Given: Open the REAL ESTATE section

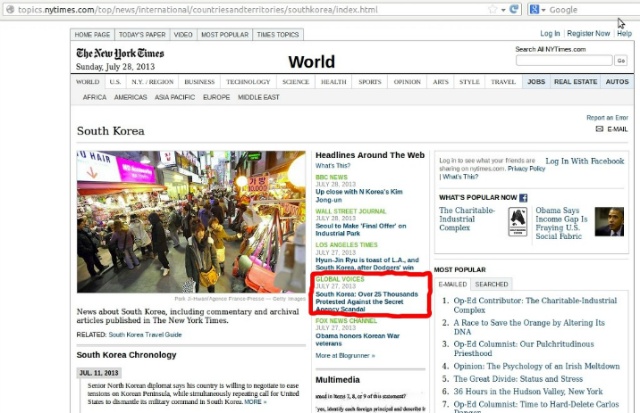Looking at the screenshot, I should (576, 82).
